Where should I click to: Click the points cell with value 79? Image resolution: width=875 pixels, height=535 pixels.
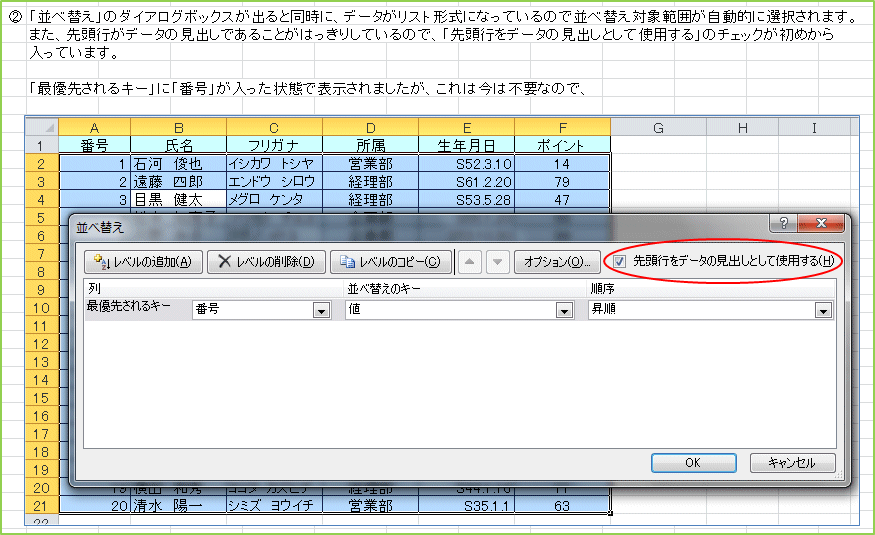click(x=562, y=181)
